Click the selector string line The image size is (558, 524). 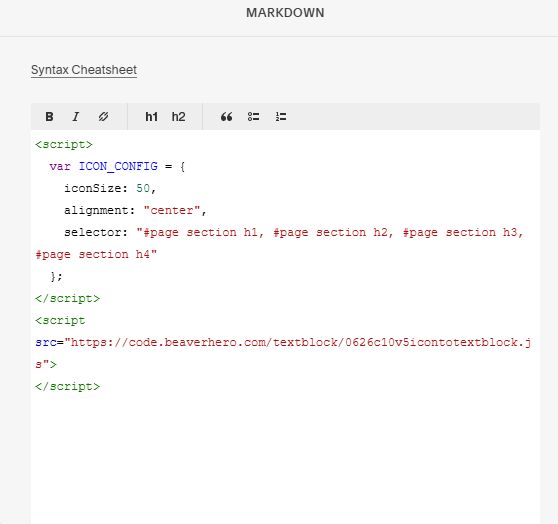point(294,232)
